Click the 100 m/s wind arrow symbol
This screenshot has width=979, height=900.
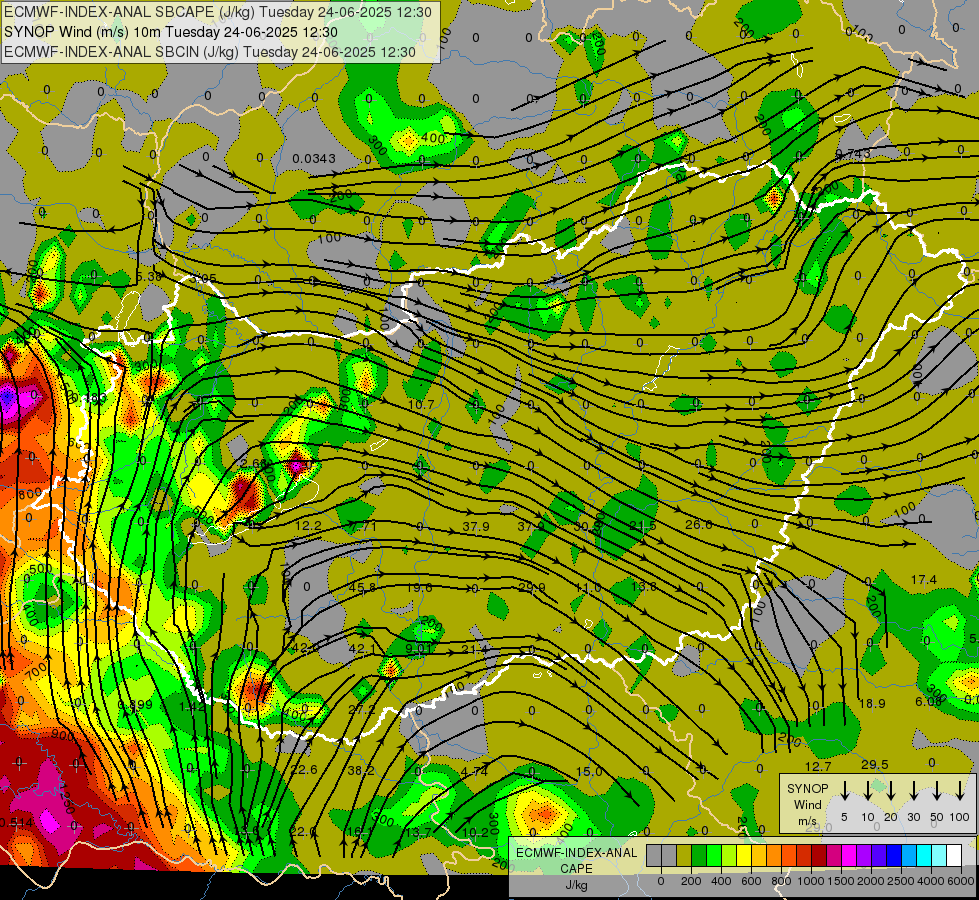[960, 791]
